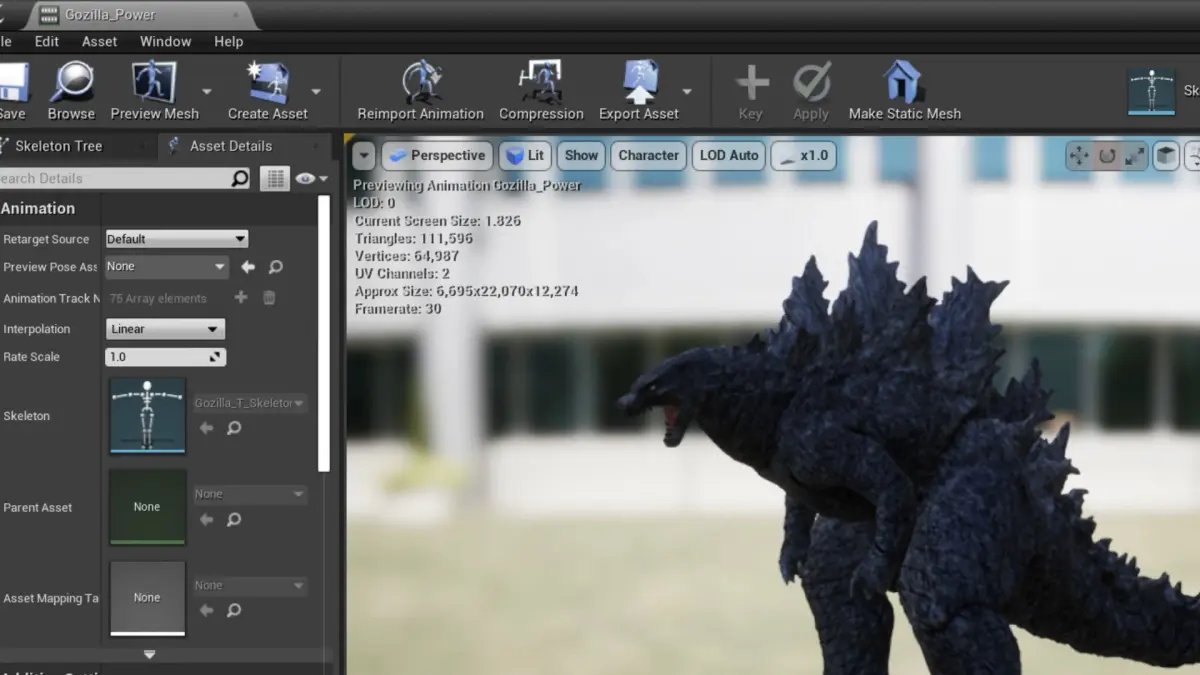Open the Asset Mapping Table None dropdown
The width and height of the screenshot is (1200, 675).
(250, 585)
